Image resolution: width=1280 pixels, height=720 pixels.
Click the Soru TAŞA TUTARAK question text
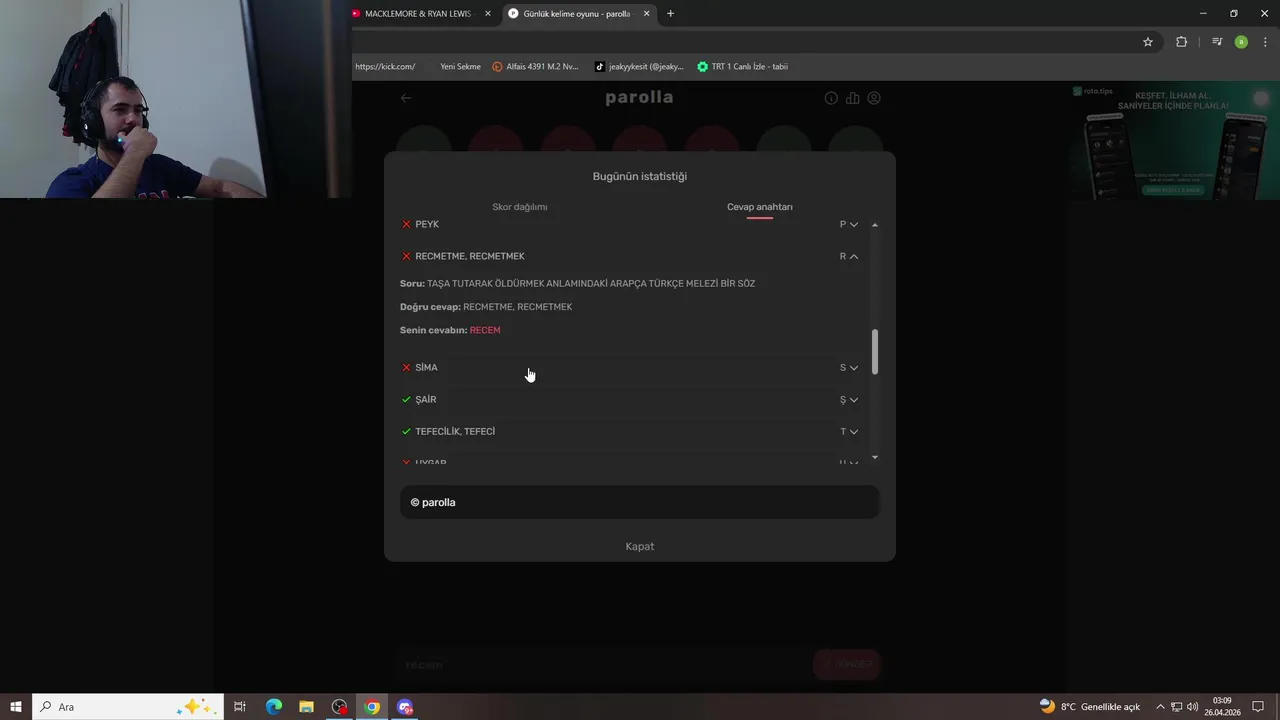pyautogui.click(x=577, y=284)
